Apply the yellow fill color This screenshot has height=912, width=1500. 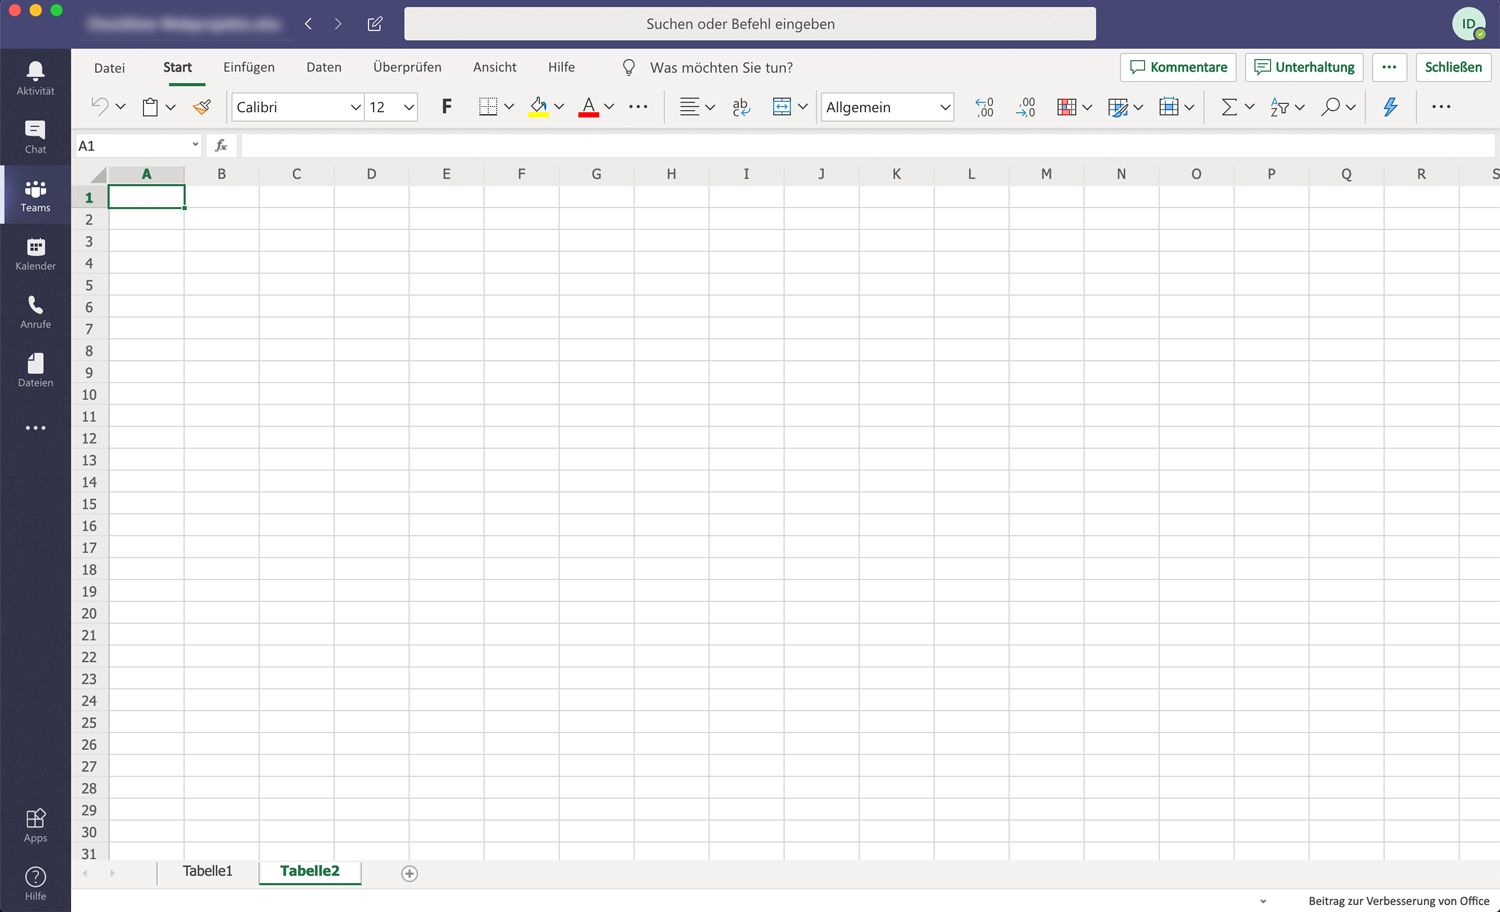tap(538, 107)
